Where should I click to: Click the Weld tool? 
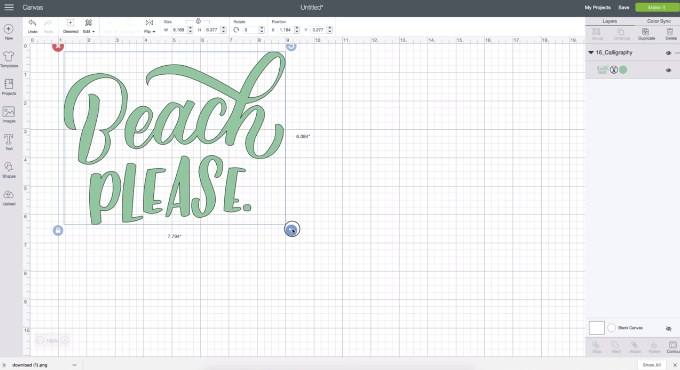point(616,347)
